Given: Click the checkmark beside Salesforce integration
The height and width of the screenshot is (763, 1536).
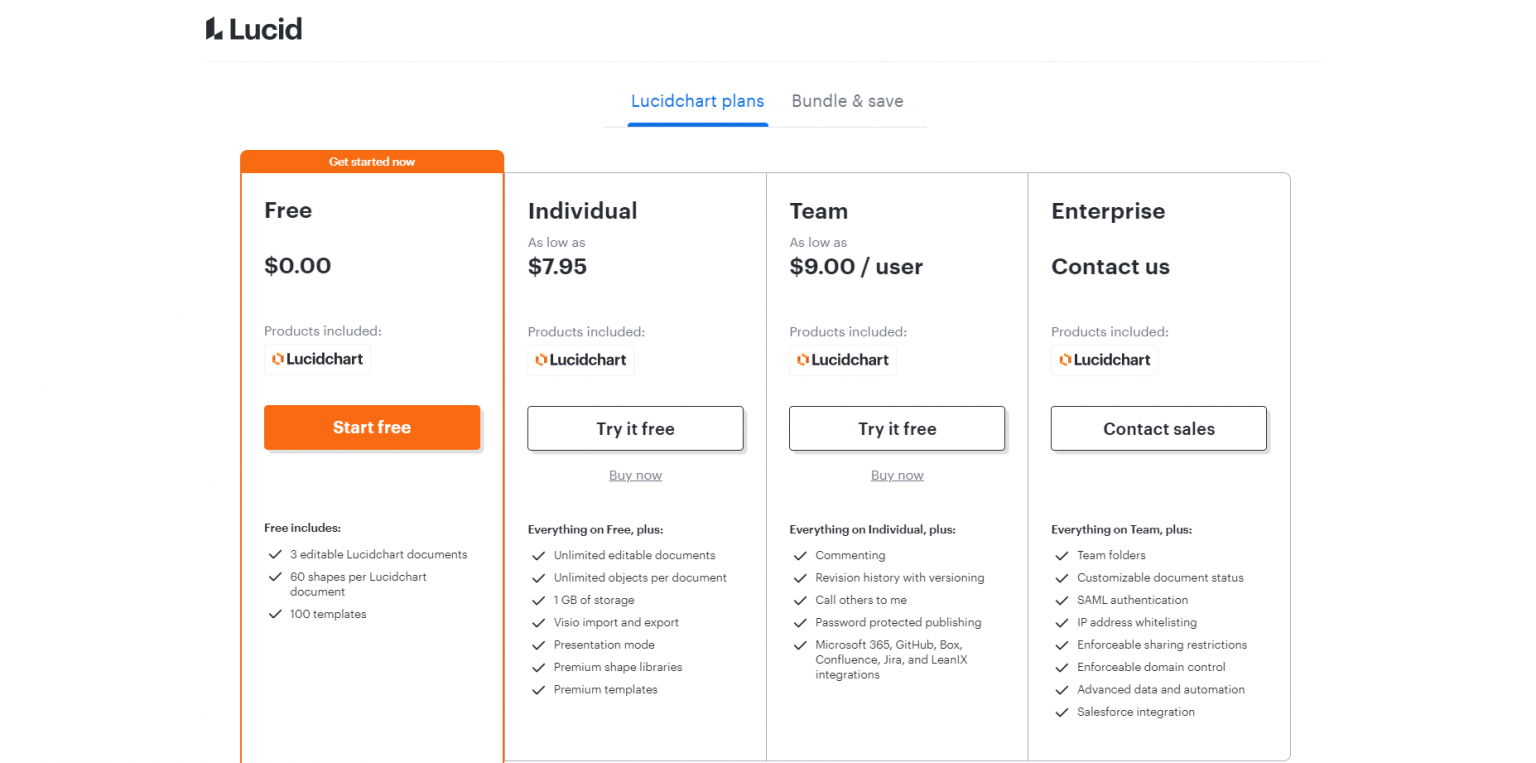Looking at the screenshot, I should (x=1062, y=711).
